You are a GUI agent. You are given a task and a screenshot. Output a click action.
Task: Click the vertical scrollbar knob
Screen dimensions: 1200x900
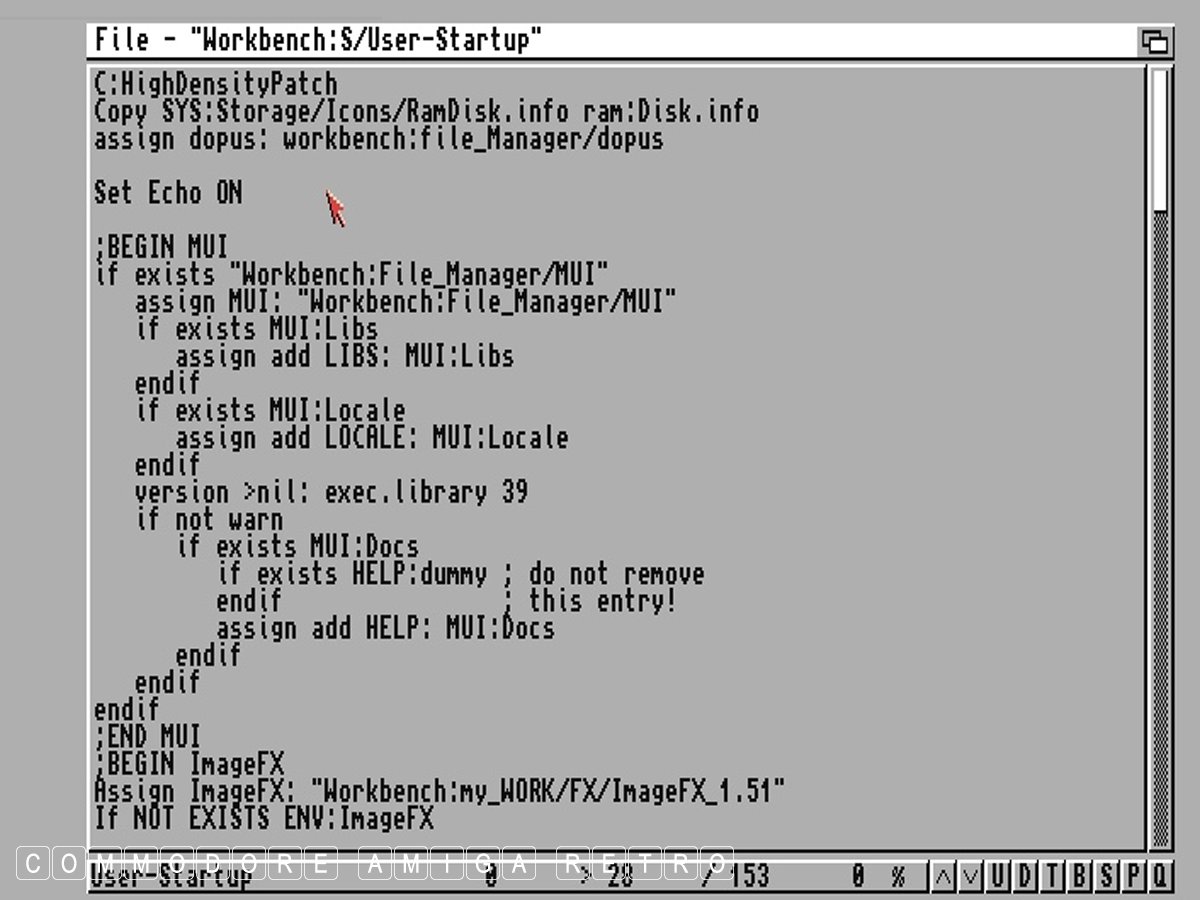1159,140
